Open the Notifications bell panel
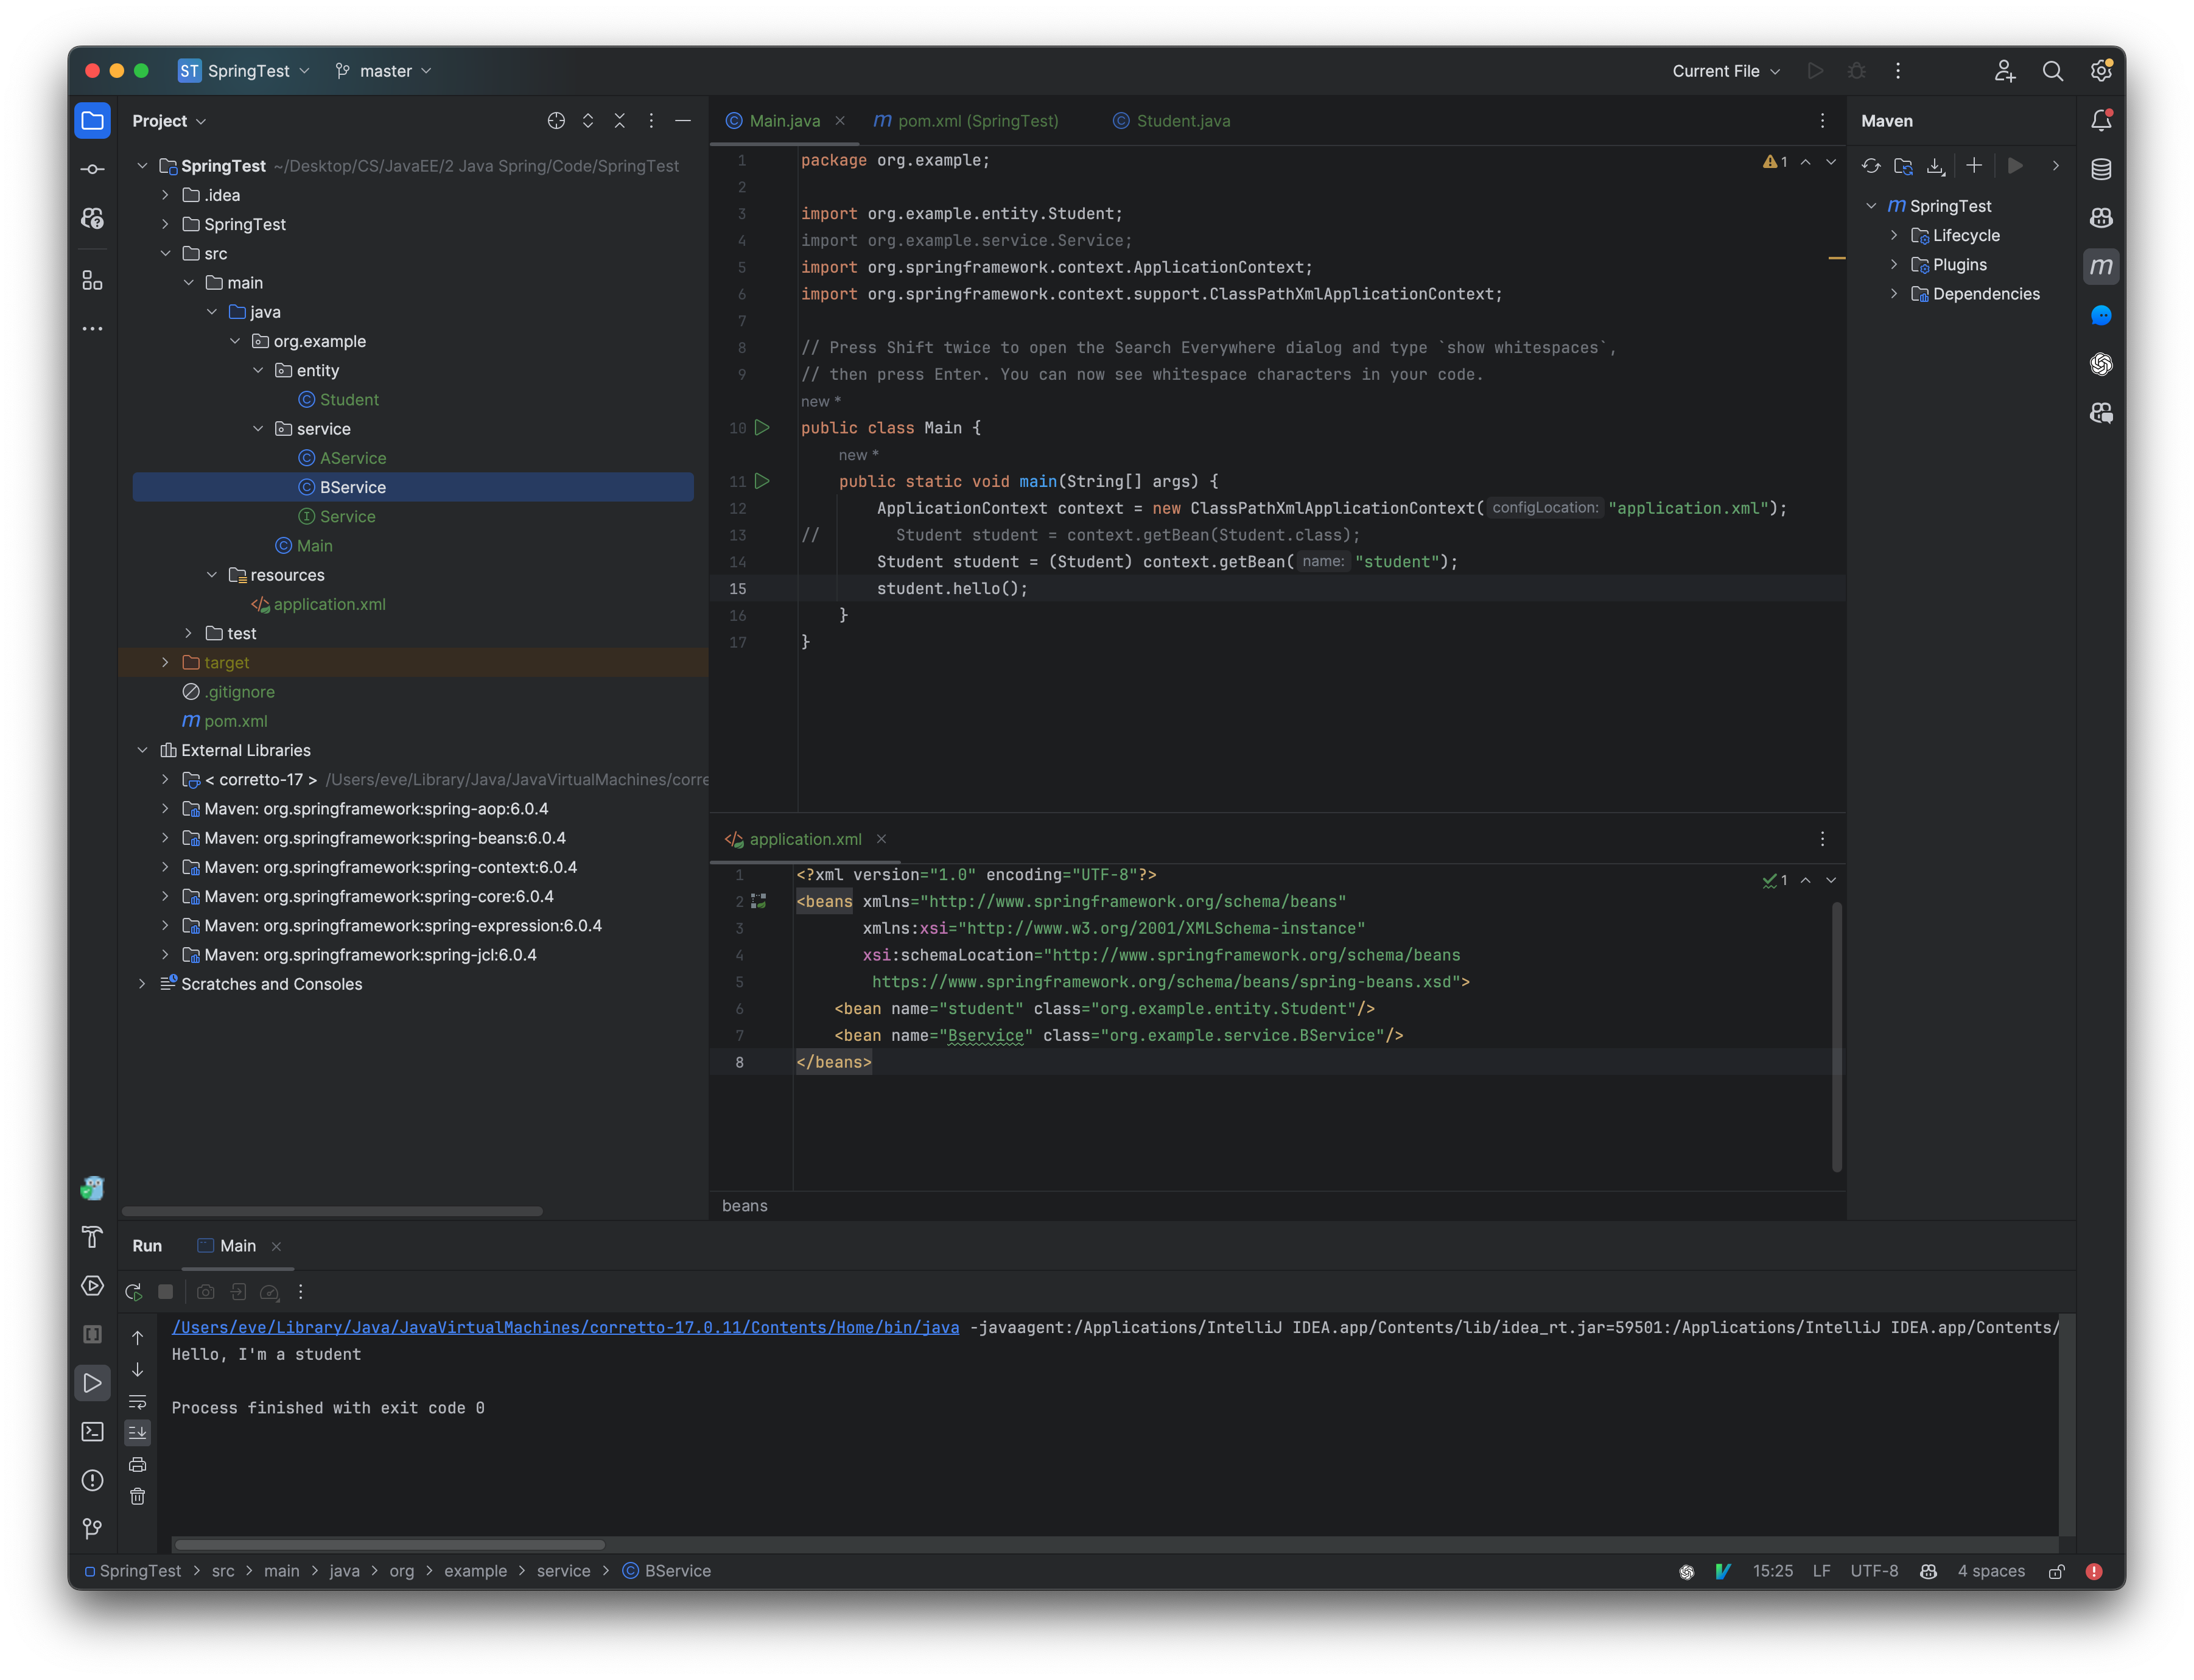 pos(2100,120)
